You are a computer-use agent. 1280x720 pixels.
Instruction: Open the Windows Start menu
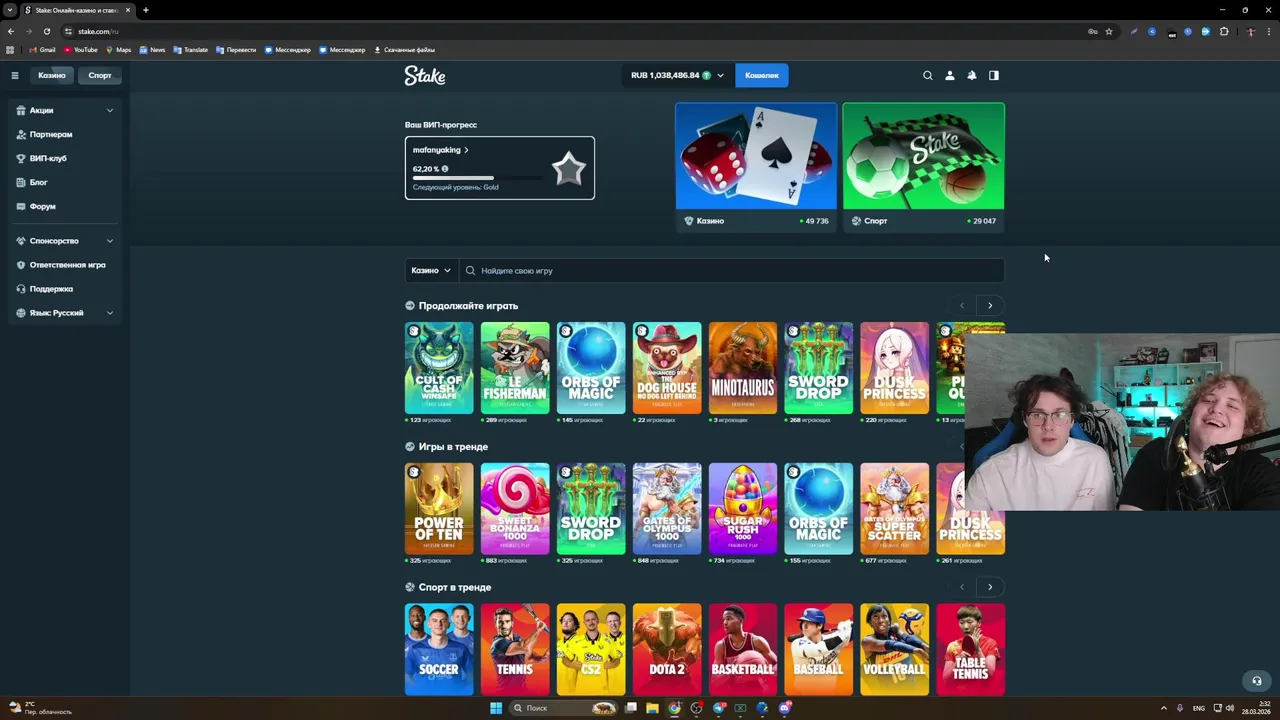click(496, 708)
